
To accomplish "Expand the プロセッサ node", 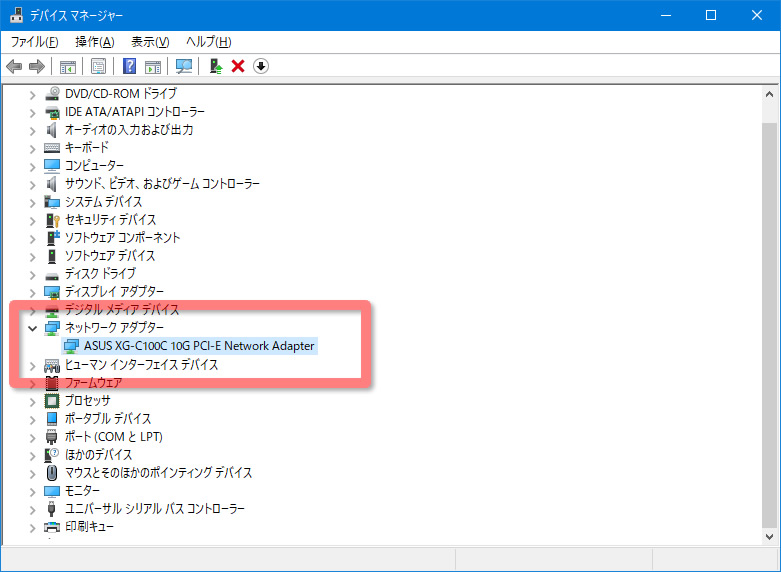I will (32, 402).
